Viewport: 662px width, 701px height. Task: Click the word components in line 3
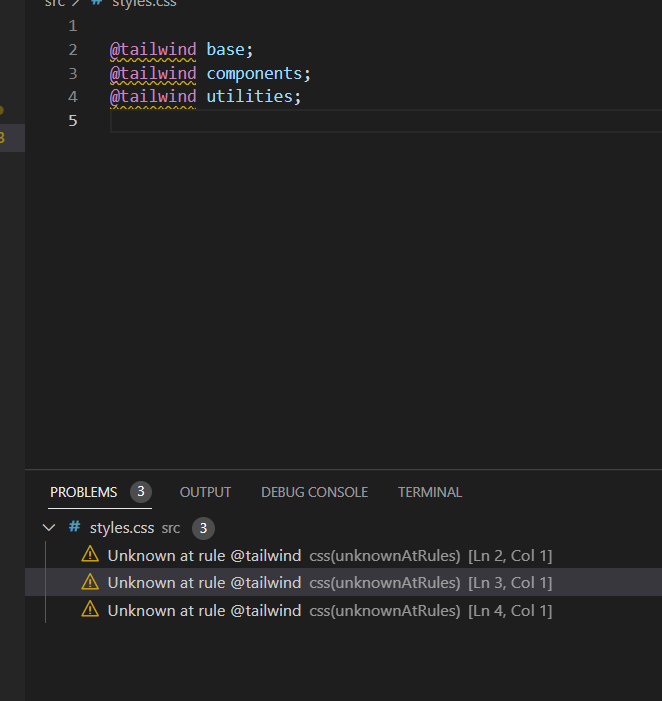coord(254,74)
